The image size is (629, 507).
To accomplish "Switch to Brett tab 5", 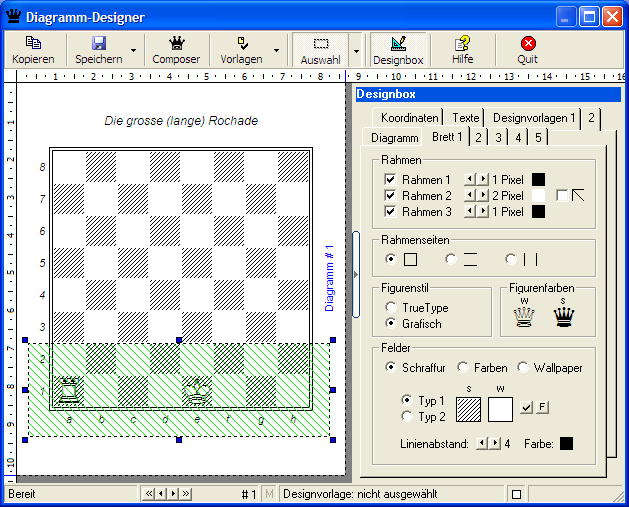I will tap(538, 138).
